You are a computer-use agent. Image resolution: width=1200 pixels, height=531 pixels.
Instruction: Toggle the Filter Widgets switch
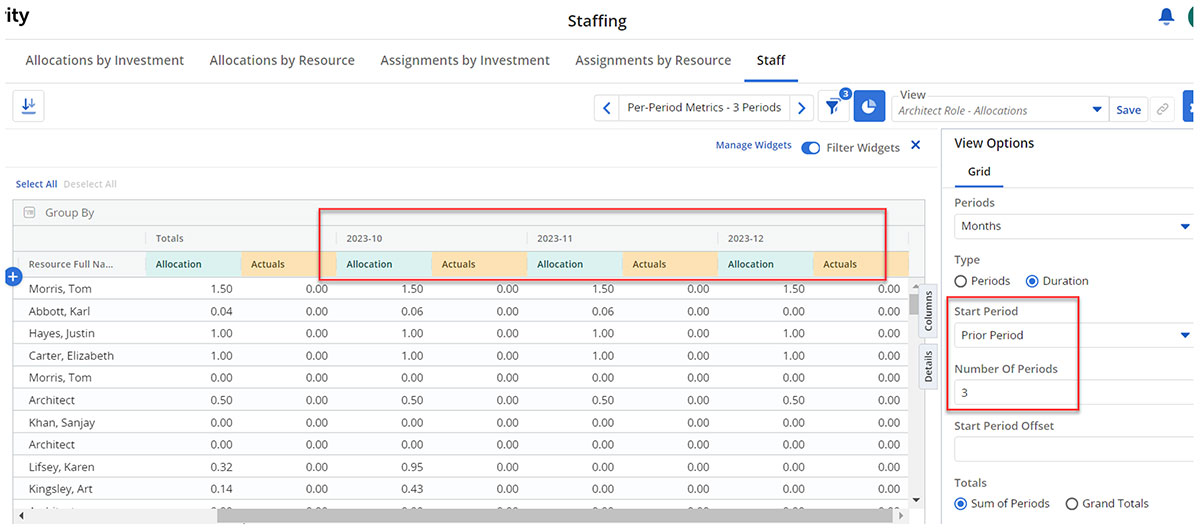point(811,147)
